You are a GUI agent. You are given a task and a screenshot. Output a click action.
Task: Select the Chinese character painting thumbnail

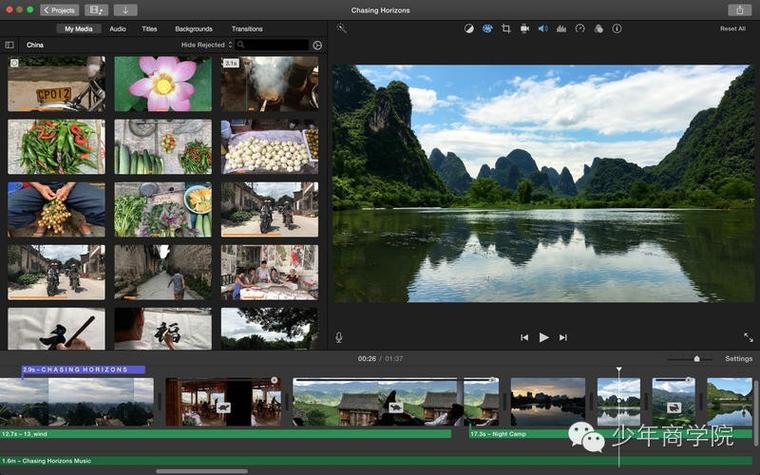click(x=163, y=329)
